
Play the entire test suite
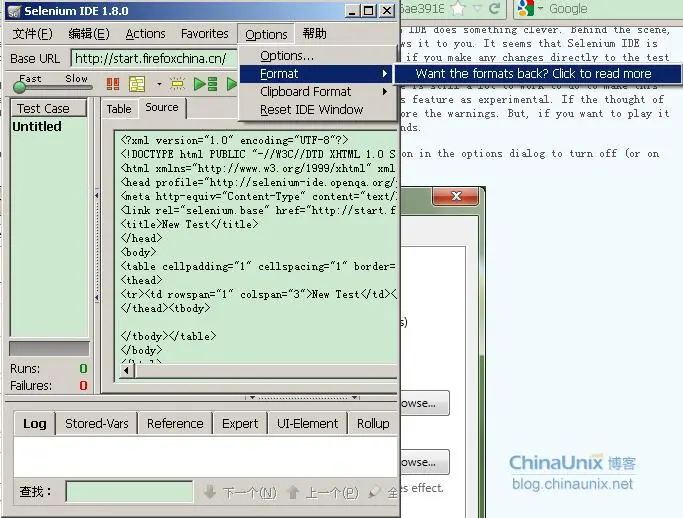click(x=206, y=84)
